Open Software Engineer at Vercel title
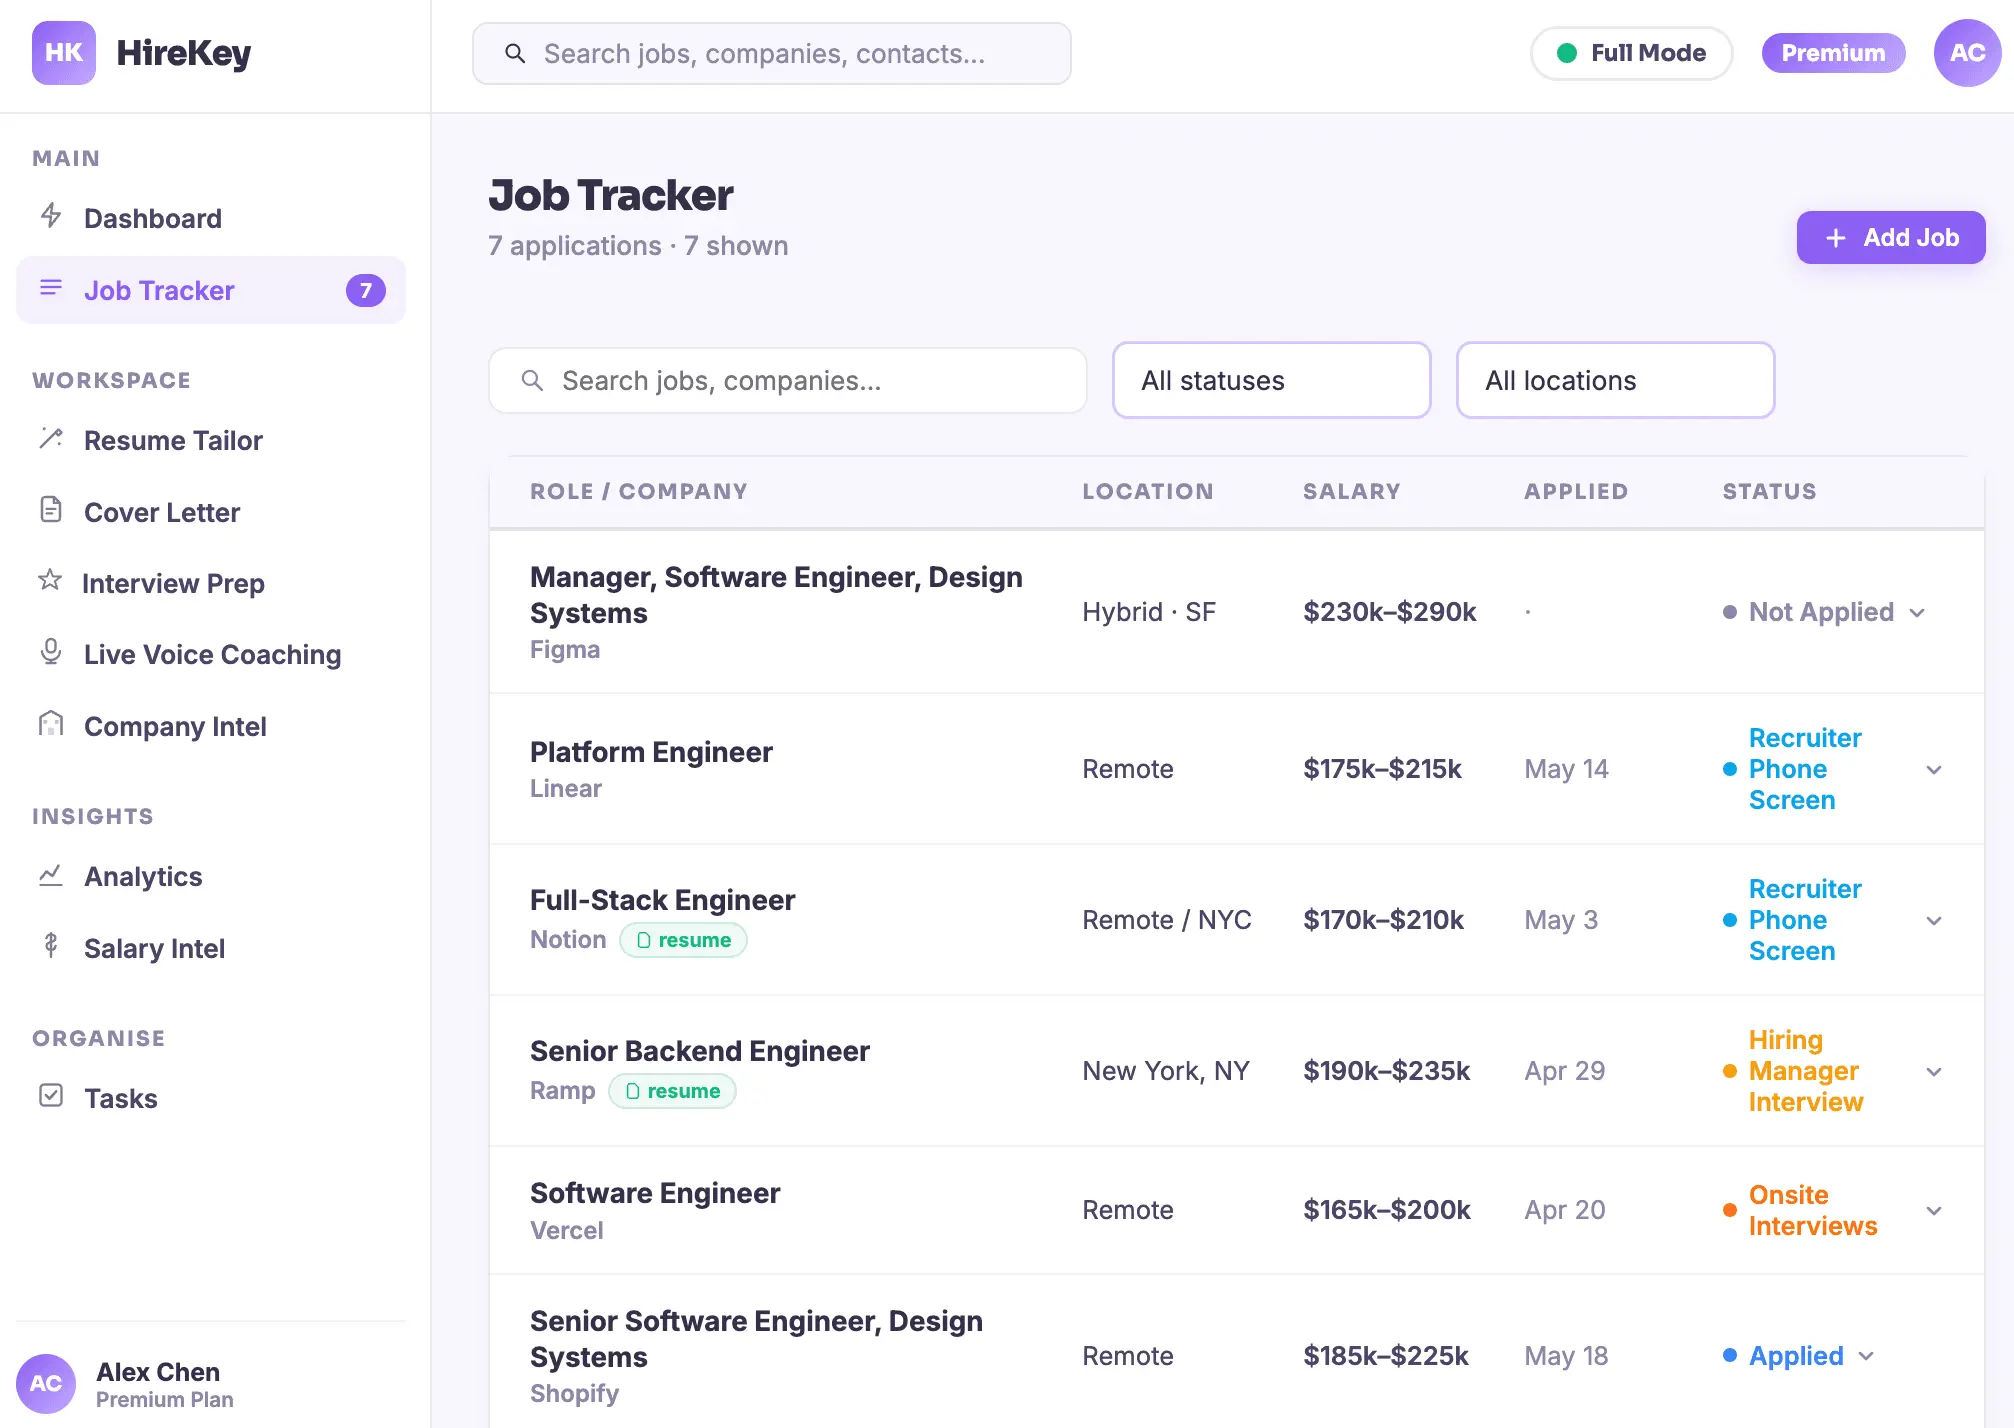2014x1428 pixels. (x=655, y=1193)
